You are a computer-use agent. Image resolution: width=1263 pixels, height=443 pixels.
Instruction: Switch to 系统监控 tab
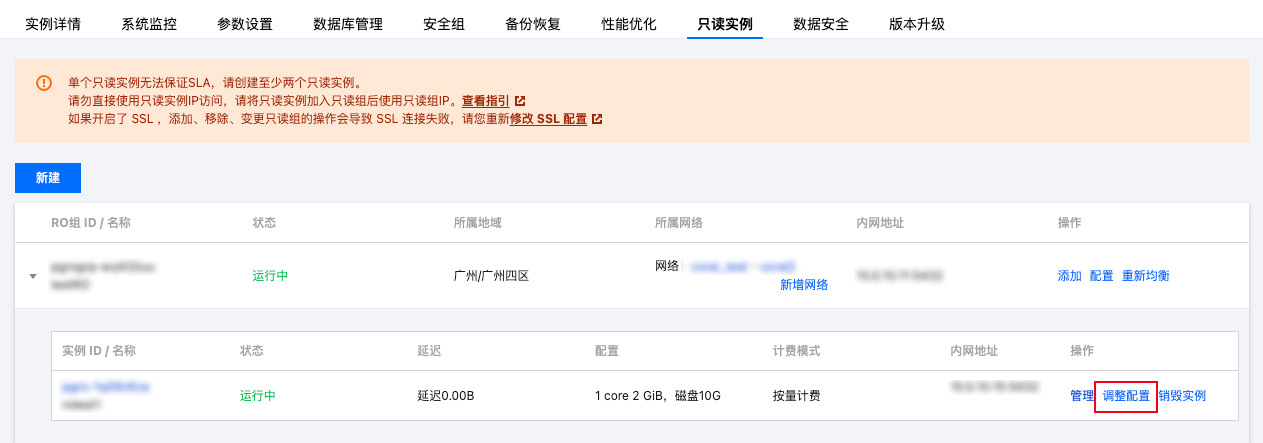tap(149, 24)
